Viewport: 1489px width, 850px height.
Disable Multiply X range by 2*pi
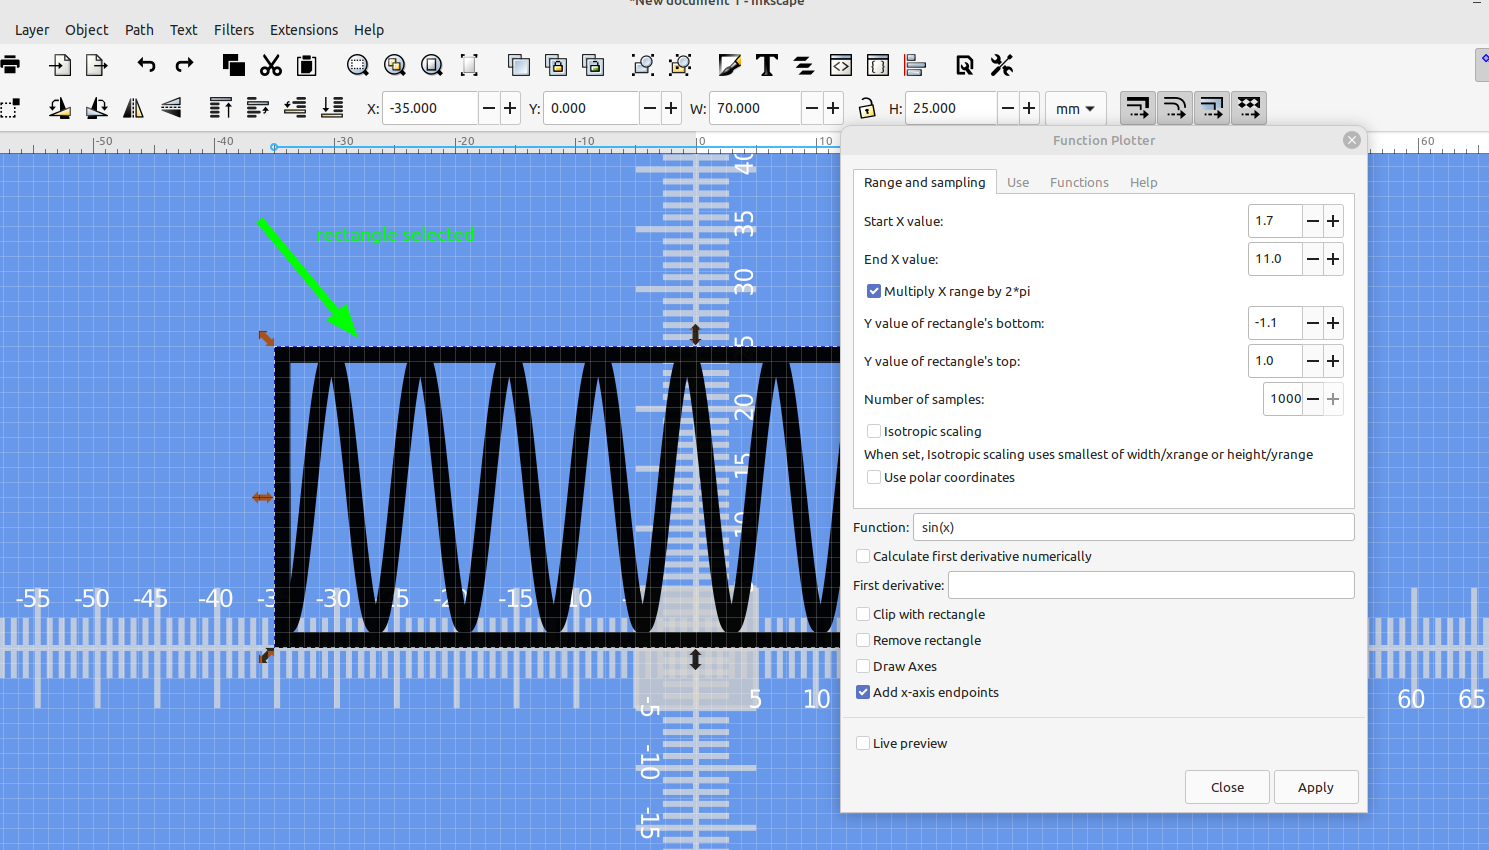click(x=873, y=290)
